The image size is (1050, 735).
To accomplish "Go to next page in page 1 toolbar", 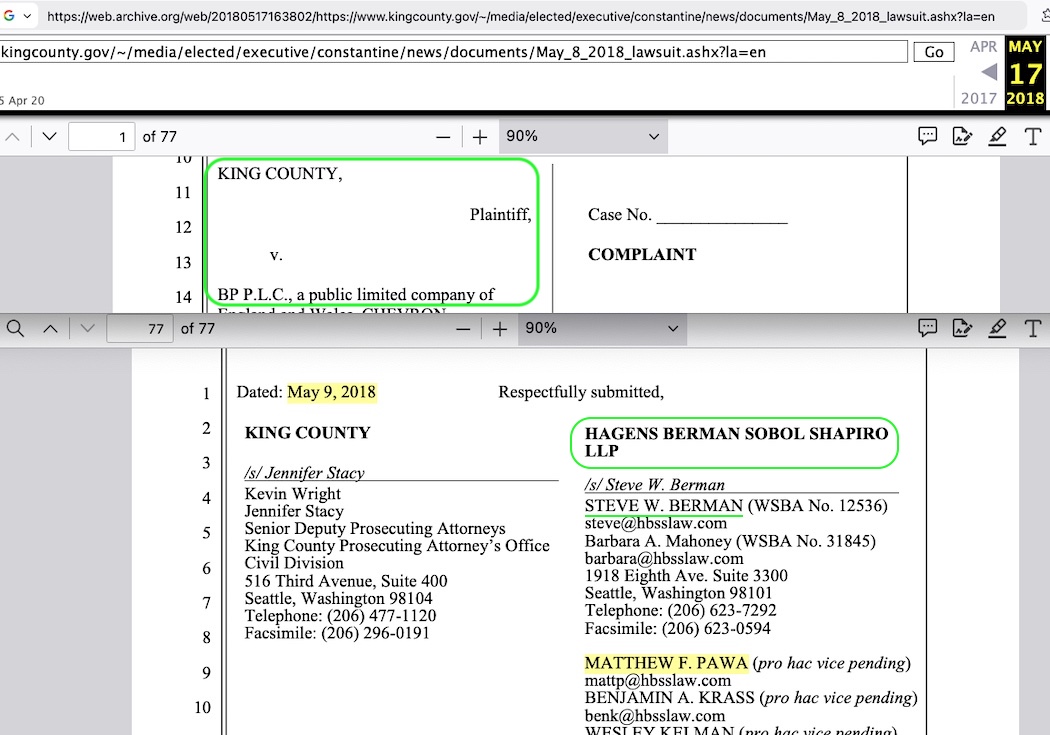I will click(x=49, y=137).
